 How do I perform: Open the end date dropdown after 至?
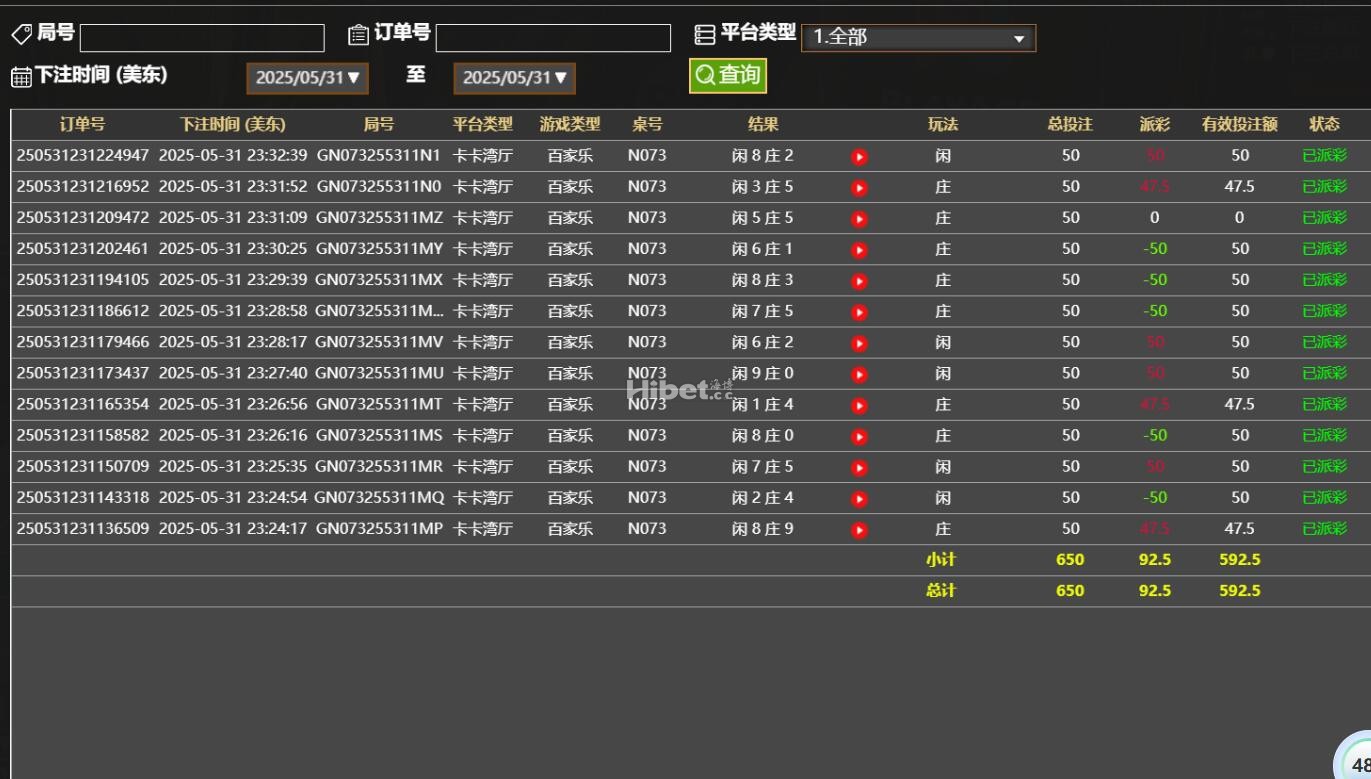coord(514,77)
